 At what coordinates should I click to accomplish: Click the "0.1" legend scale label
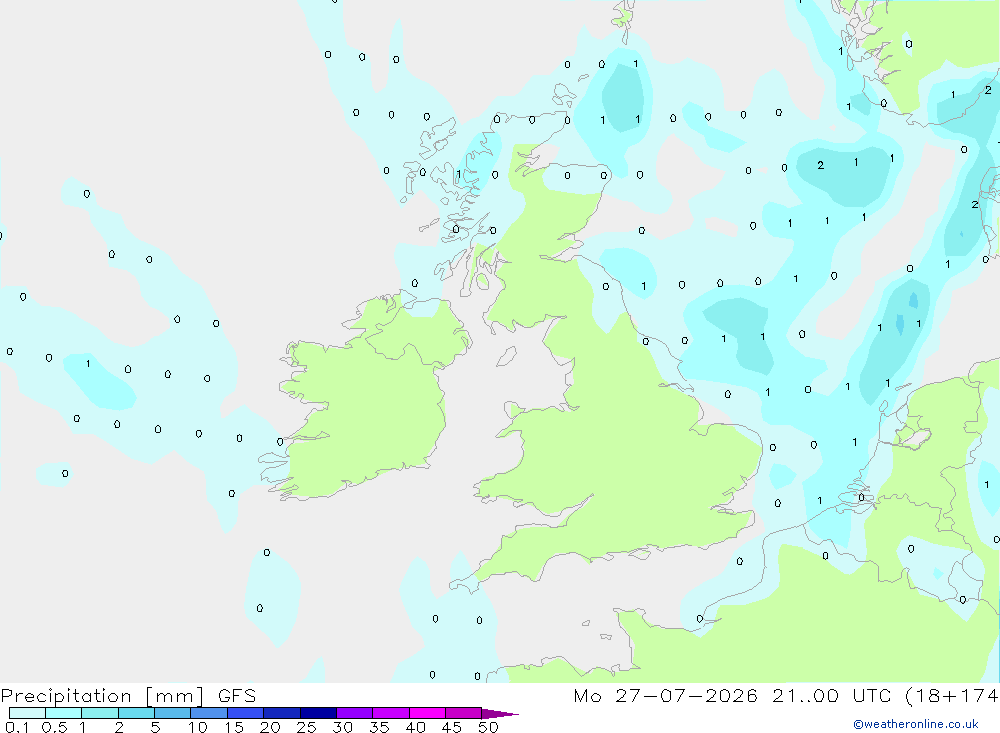17,727
